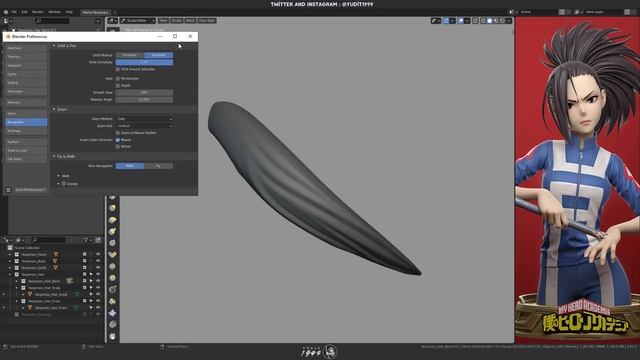640x360 pixels.
Task: Click Save Preferences button
Action: coord(31,190)
